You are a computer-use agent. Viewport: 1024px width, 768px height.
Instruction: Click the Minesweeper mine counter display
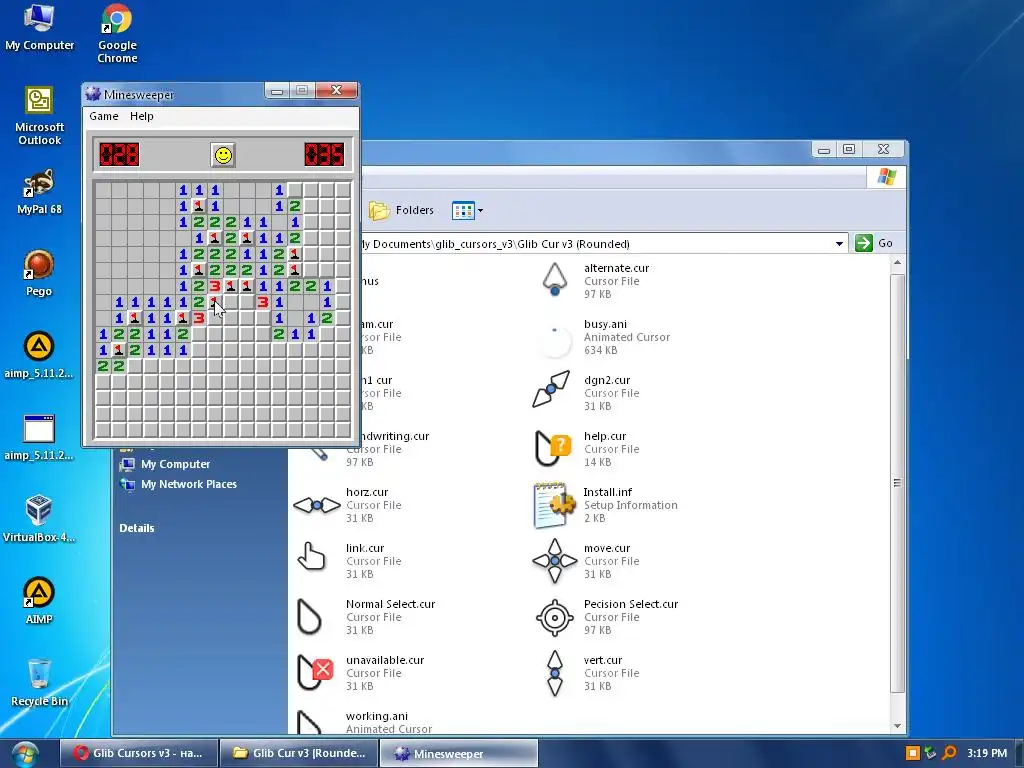[119, 155]
